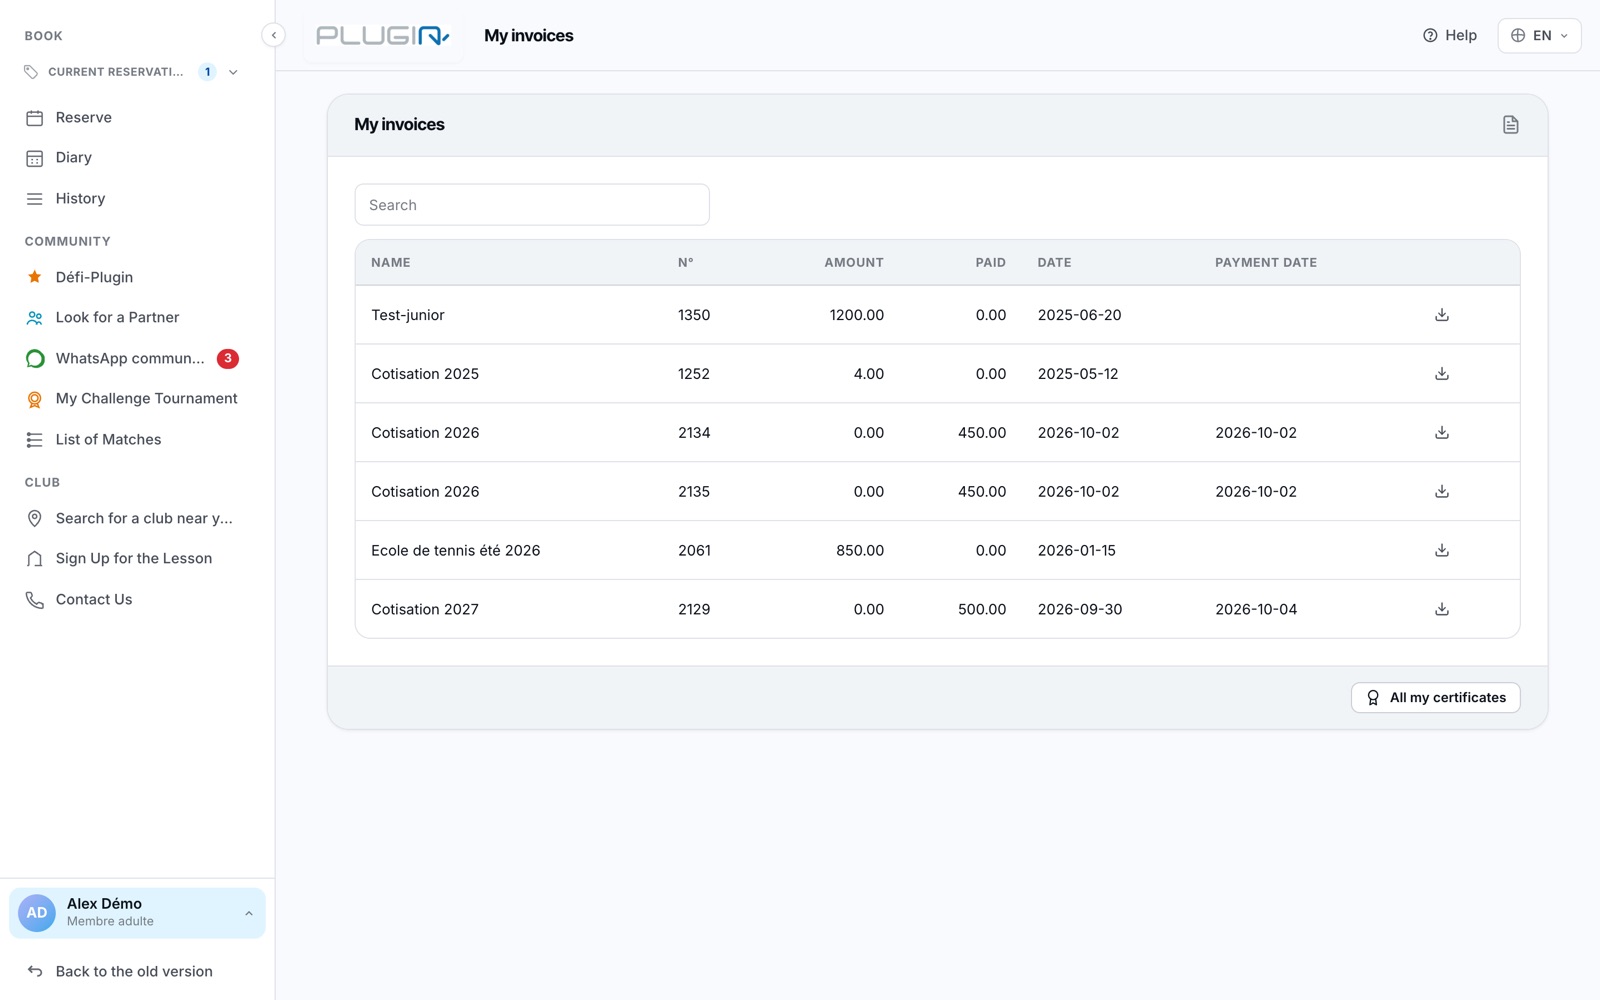
Task: Open Défi-Plugin
Action: tap(94, 277)
